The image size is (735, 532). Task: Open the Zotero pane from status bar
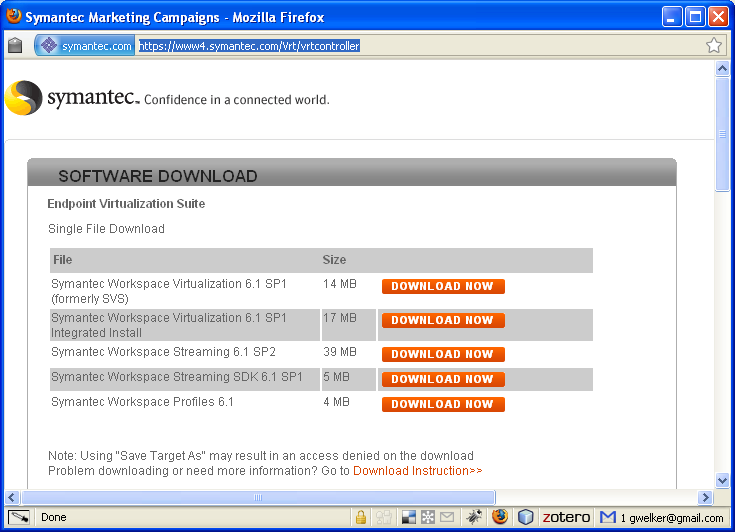tap(566, 517)
